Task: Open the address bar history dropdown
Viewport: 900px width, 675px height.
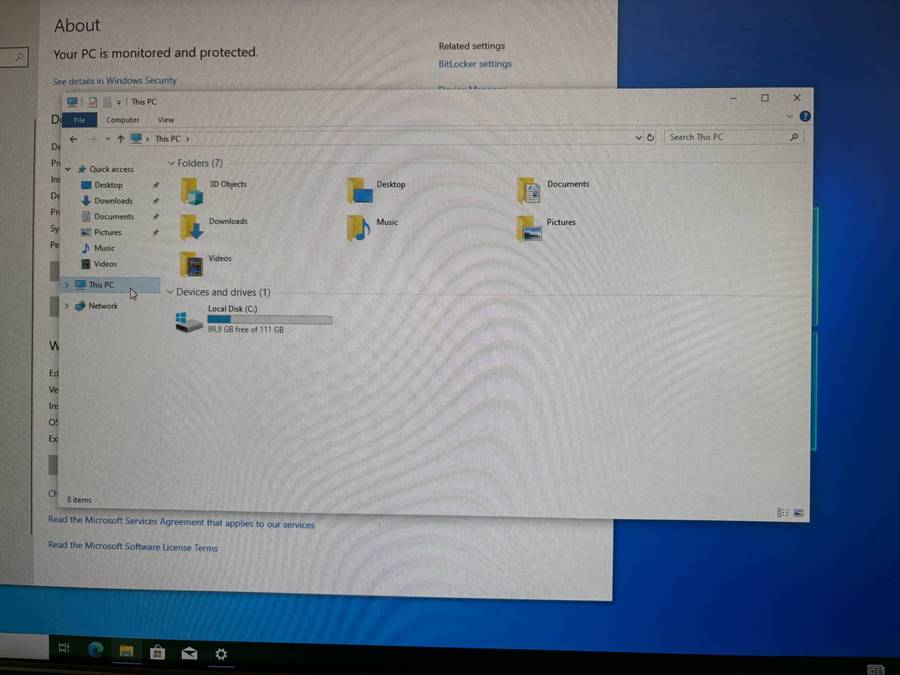Action: click(x=638, y=138)
